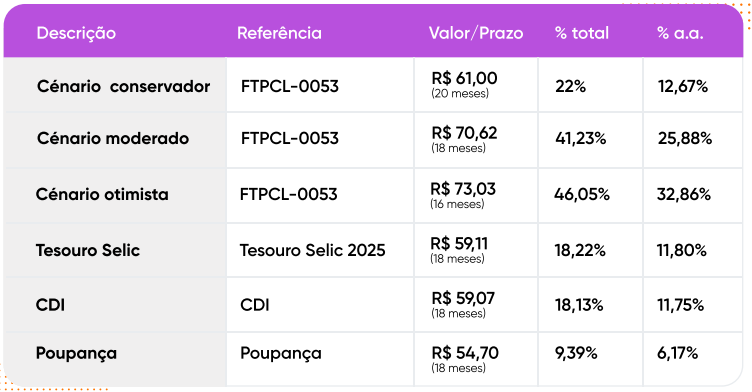This screenshot has width=752, height=392.
Task: Click the Referência column header
Action: [279, 33]
